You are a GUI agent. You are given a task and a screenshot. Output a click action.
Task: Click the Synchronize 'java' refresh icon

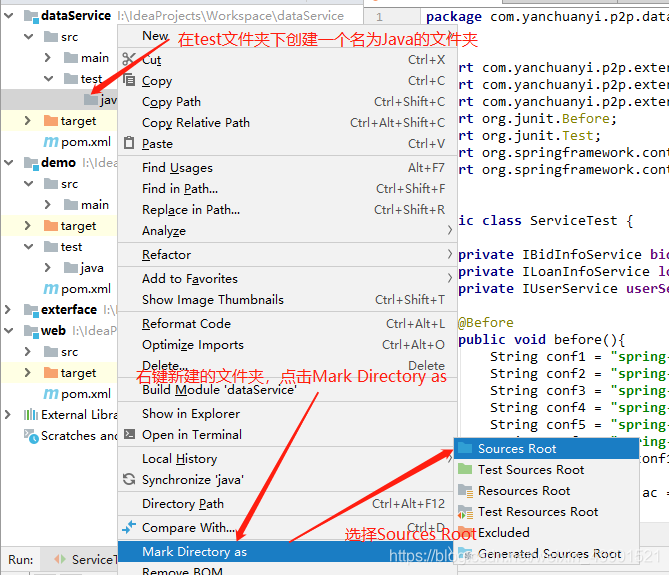[129, 479]
